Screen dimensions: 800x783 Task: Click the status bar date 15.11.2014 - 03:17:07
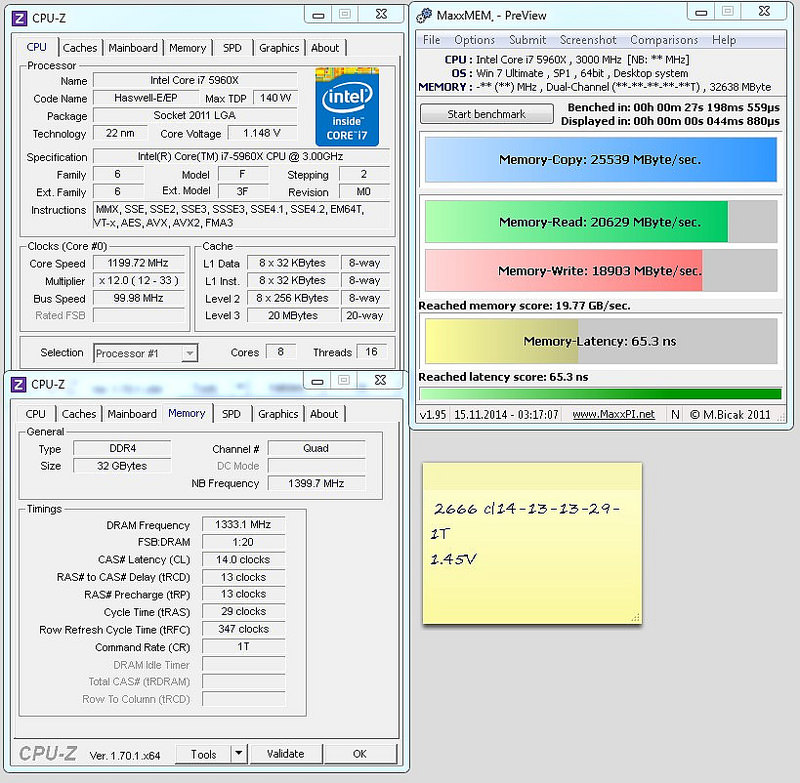click(506, 414)
